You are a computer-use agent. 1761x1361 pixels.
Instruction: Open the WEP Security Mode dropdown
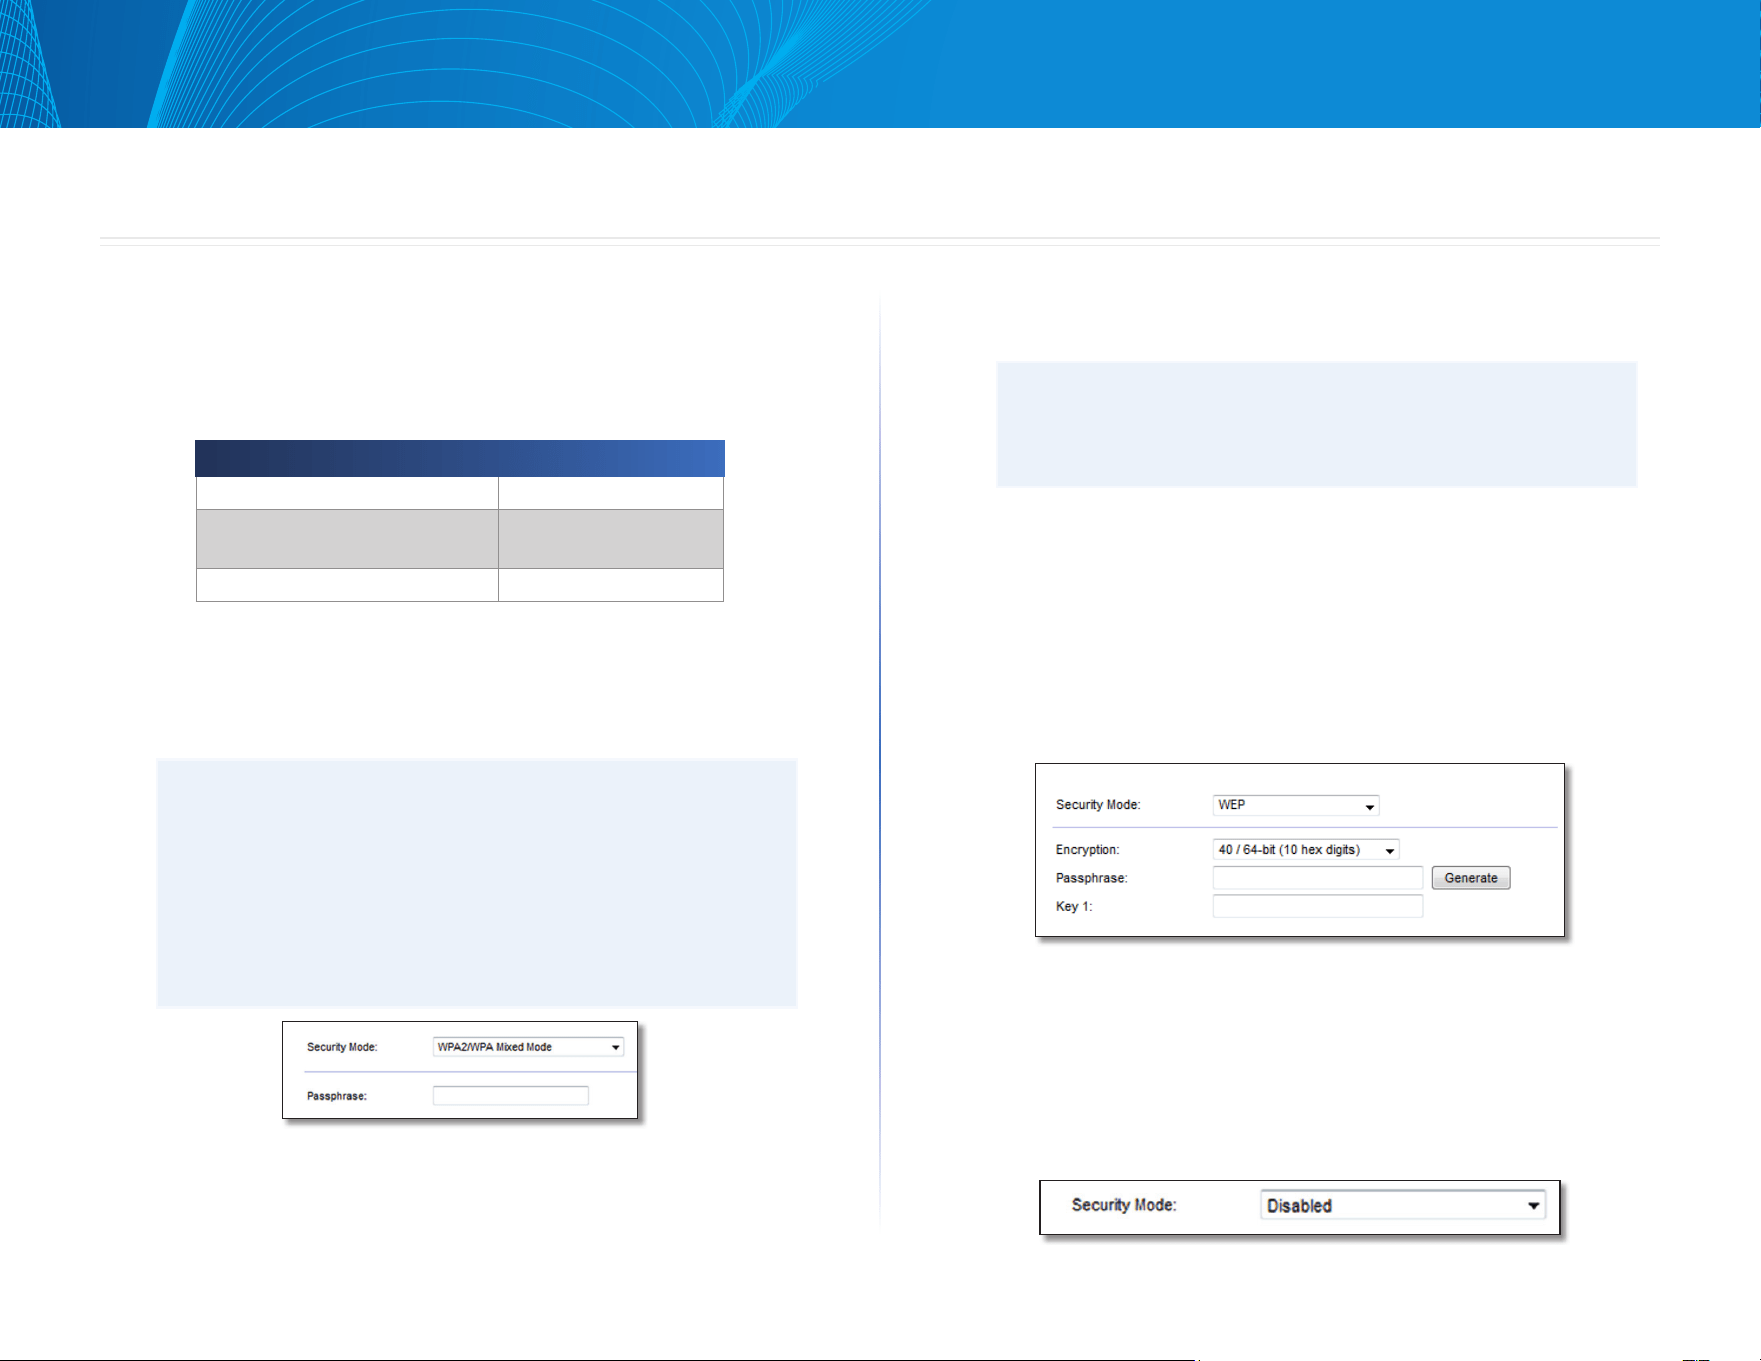pyautogui.click(x=1295, y=805)
